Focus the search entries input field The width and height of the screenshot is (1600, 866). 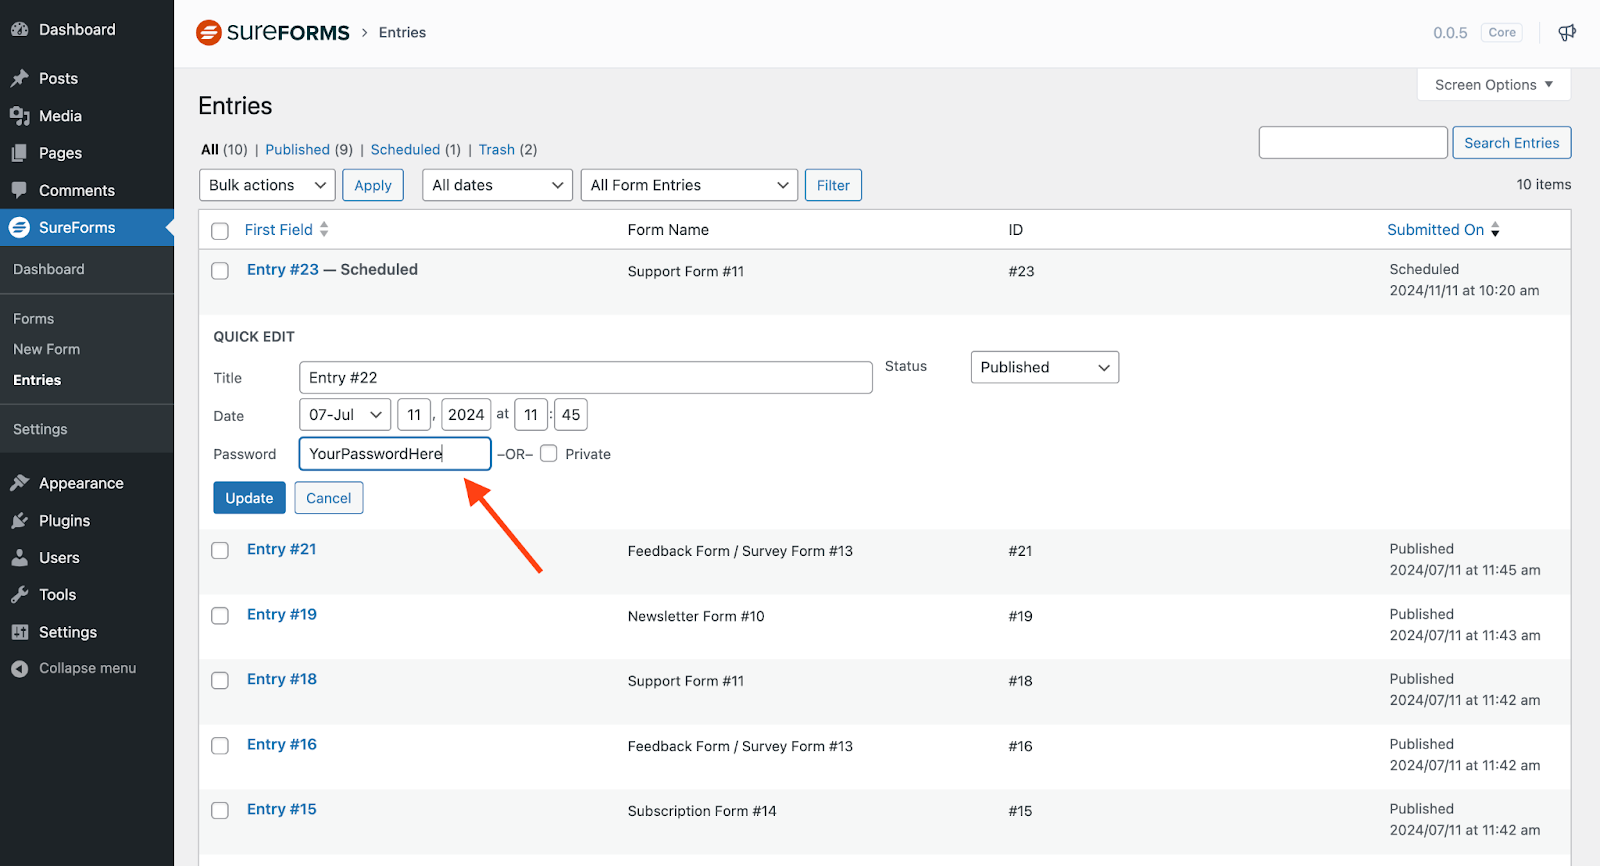(1353, 142)
